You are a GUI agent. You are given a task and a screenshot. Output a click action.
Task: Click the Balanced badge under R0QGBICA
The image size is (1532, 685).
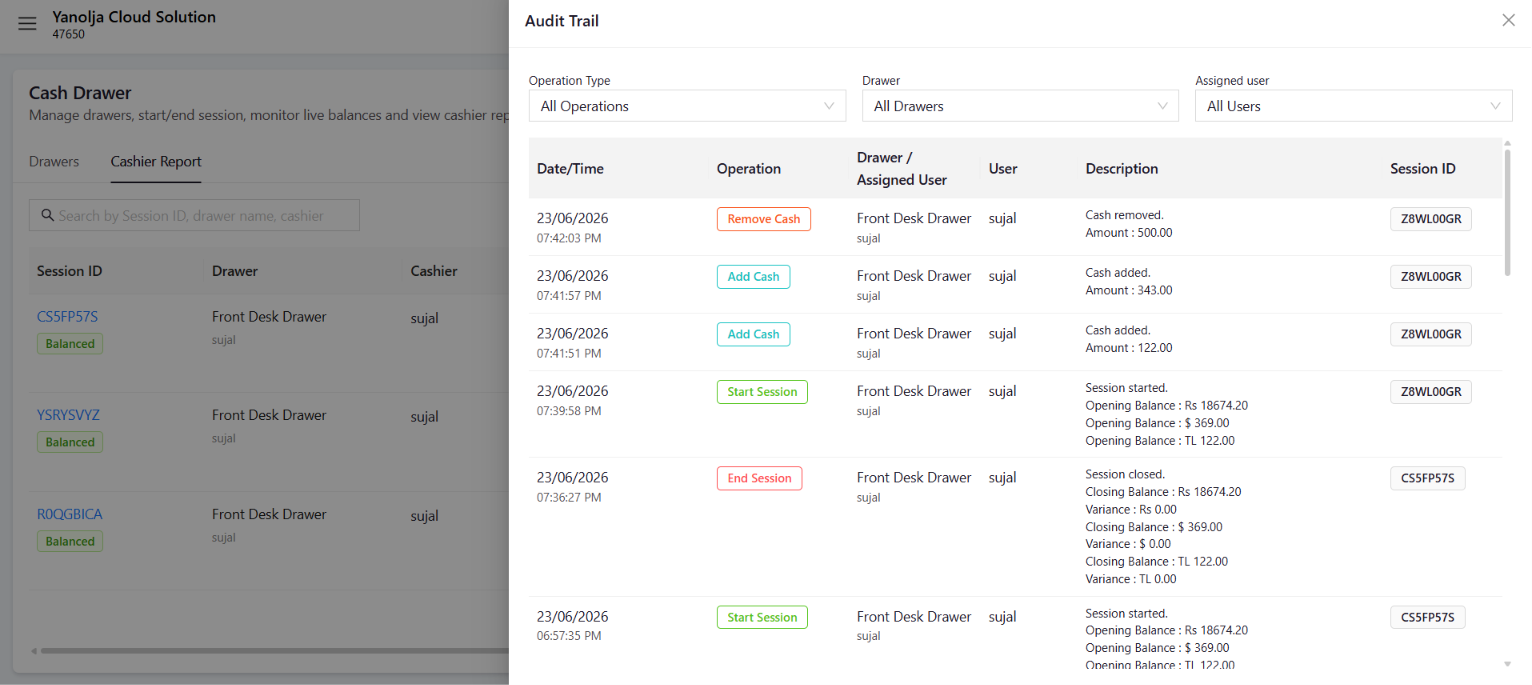(x=70, y=541)
